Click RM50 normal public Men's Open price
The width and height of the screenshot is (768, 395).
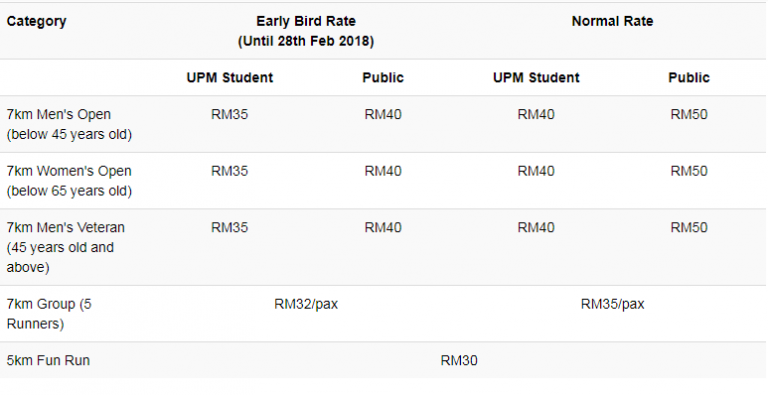(689, 115)
